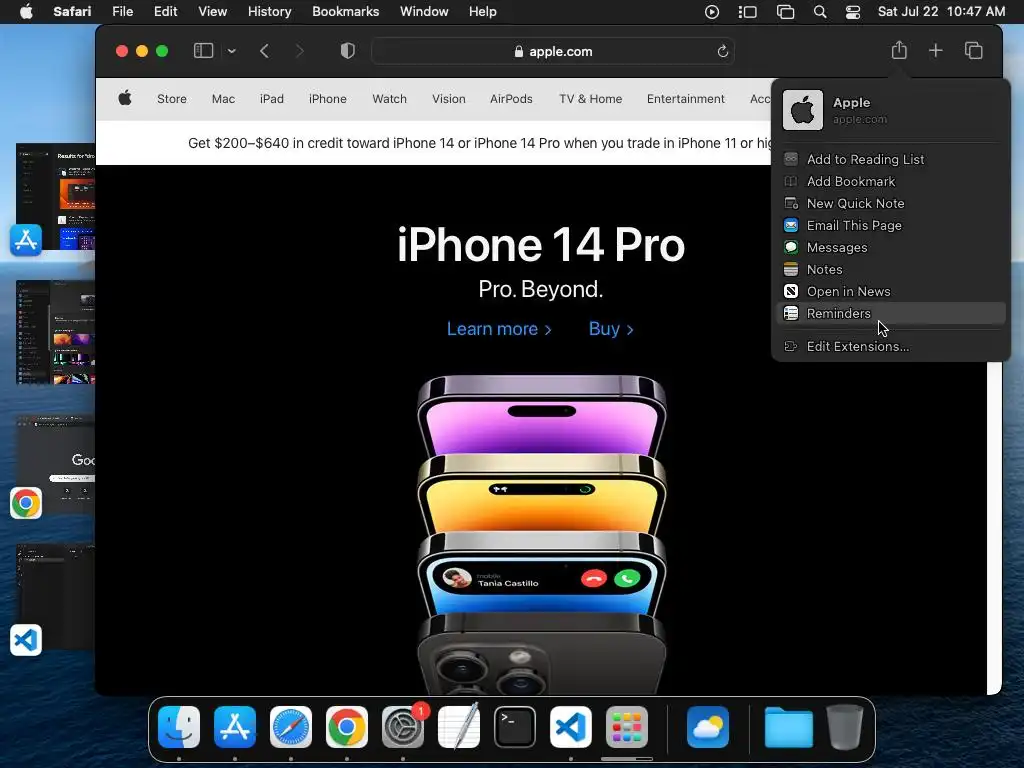1024x768 pixels.
Task: Open Launchpad from the Dock
Action: tap(627, 727)
